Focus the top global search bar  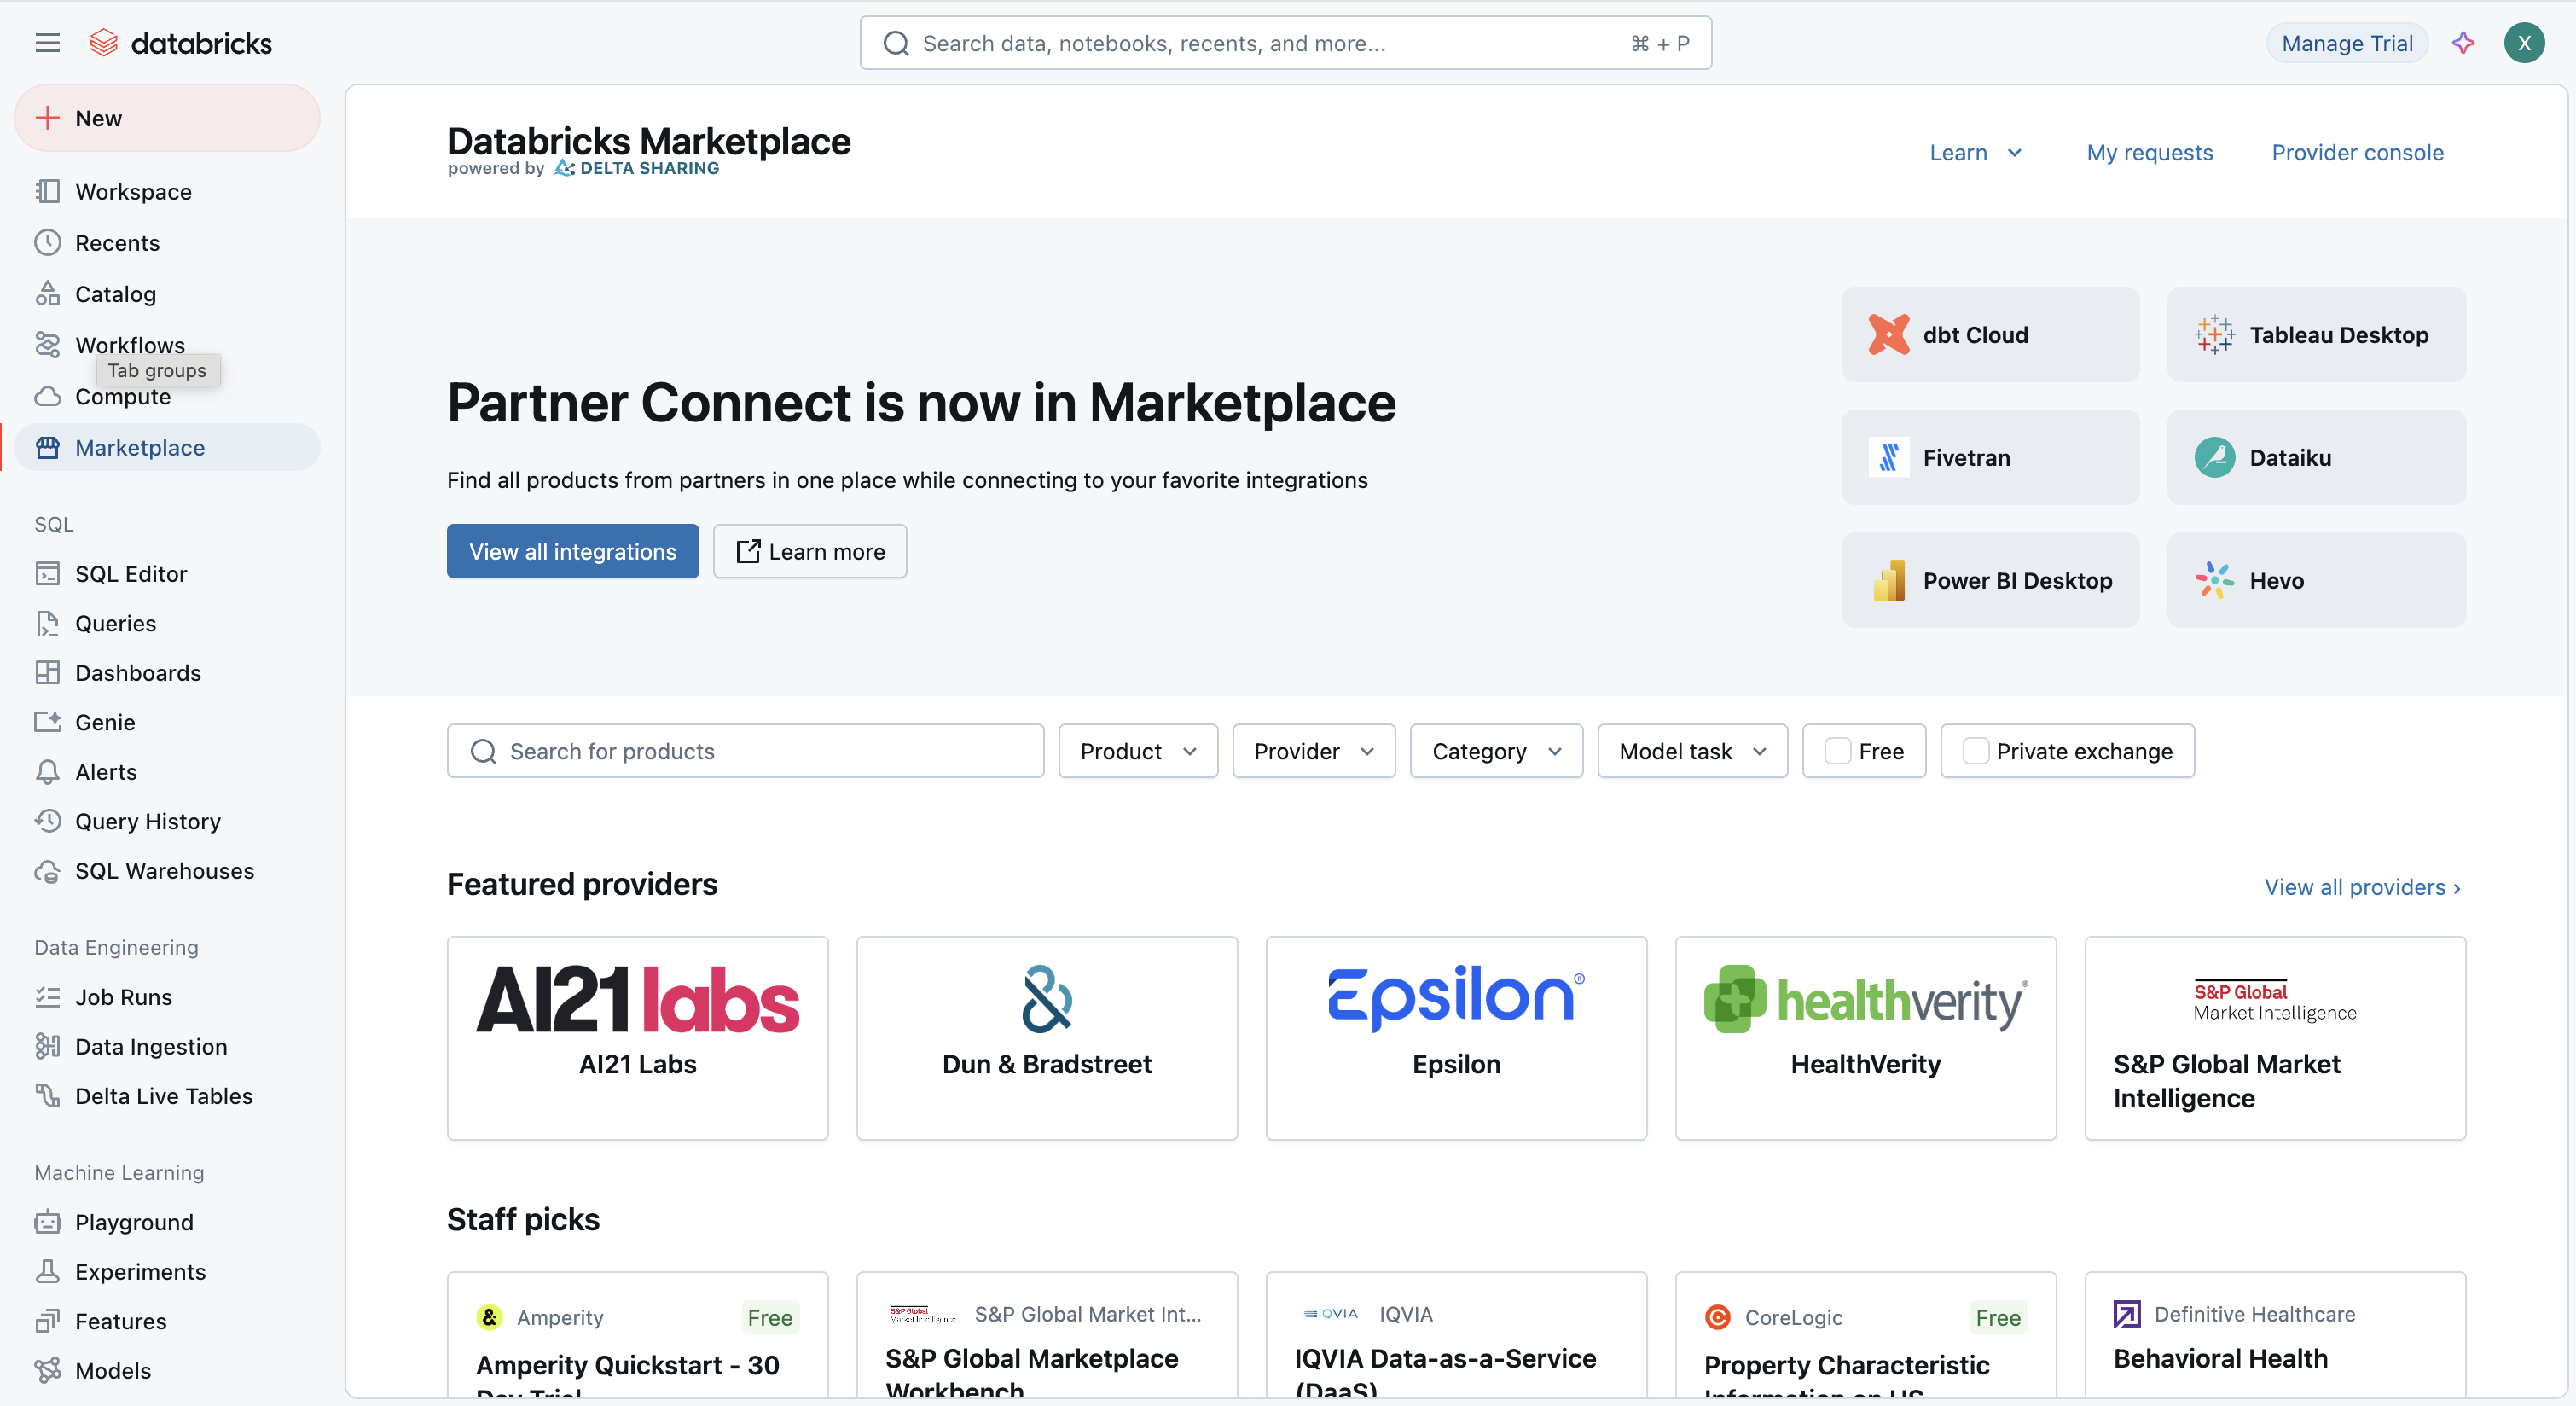[x=1285, y=43]
